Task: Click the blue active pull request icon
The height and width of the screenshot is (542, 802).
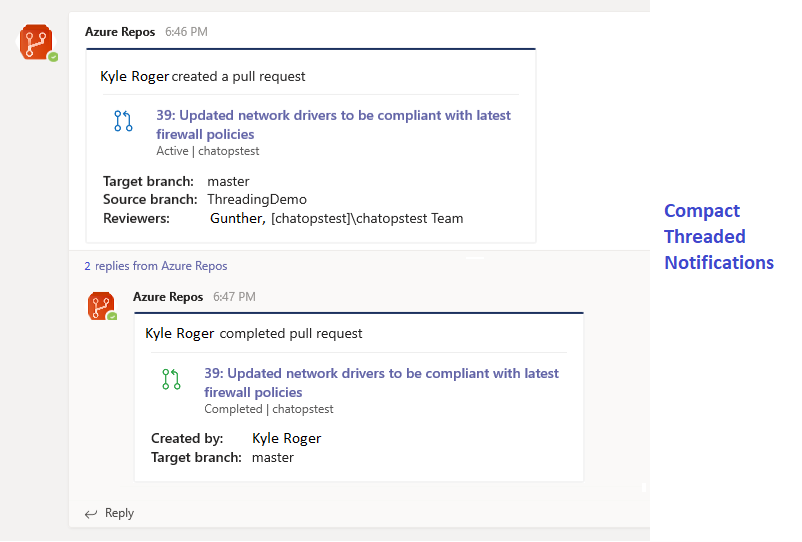Action: 123,122
